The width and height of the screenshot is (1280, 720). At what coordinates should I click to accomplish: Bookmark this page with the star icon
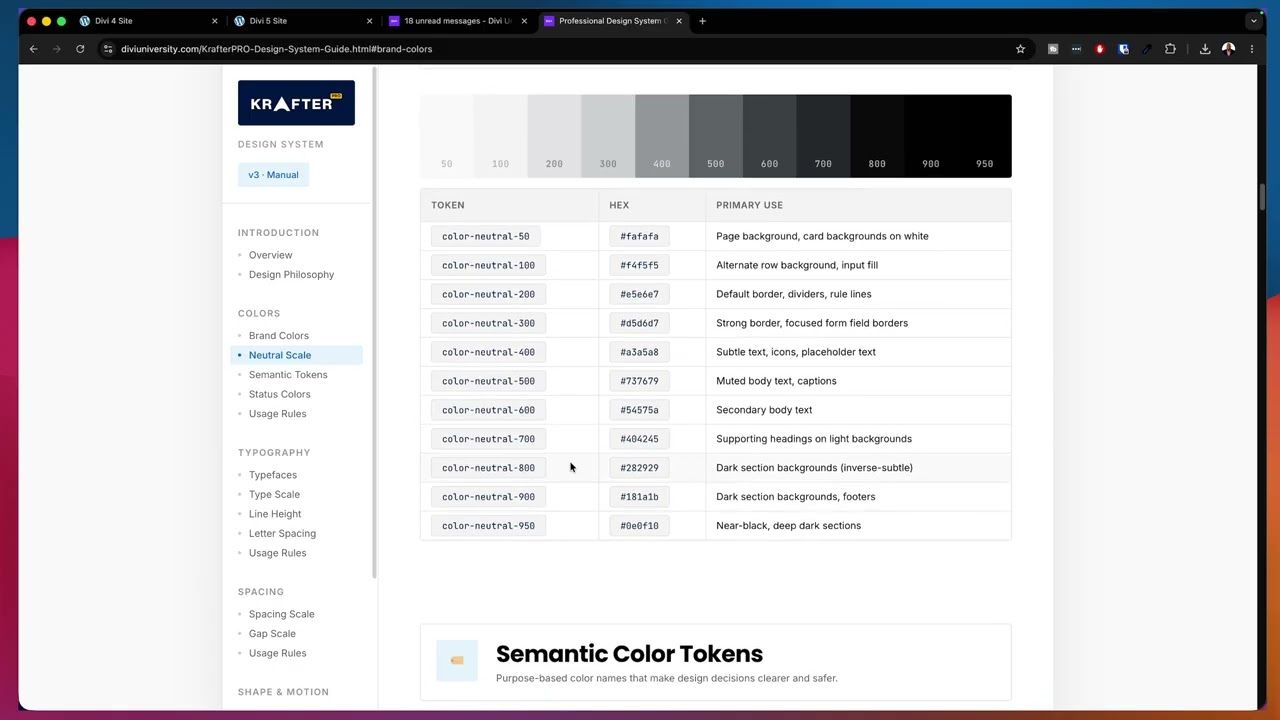pos(1020,49)
